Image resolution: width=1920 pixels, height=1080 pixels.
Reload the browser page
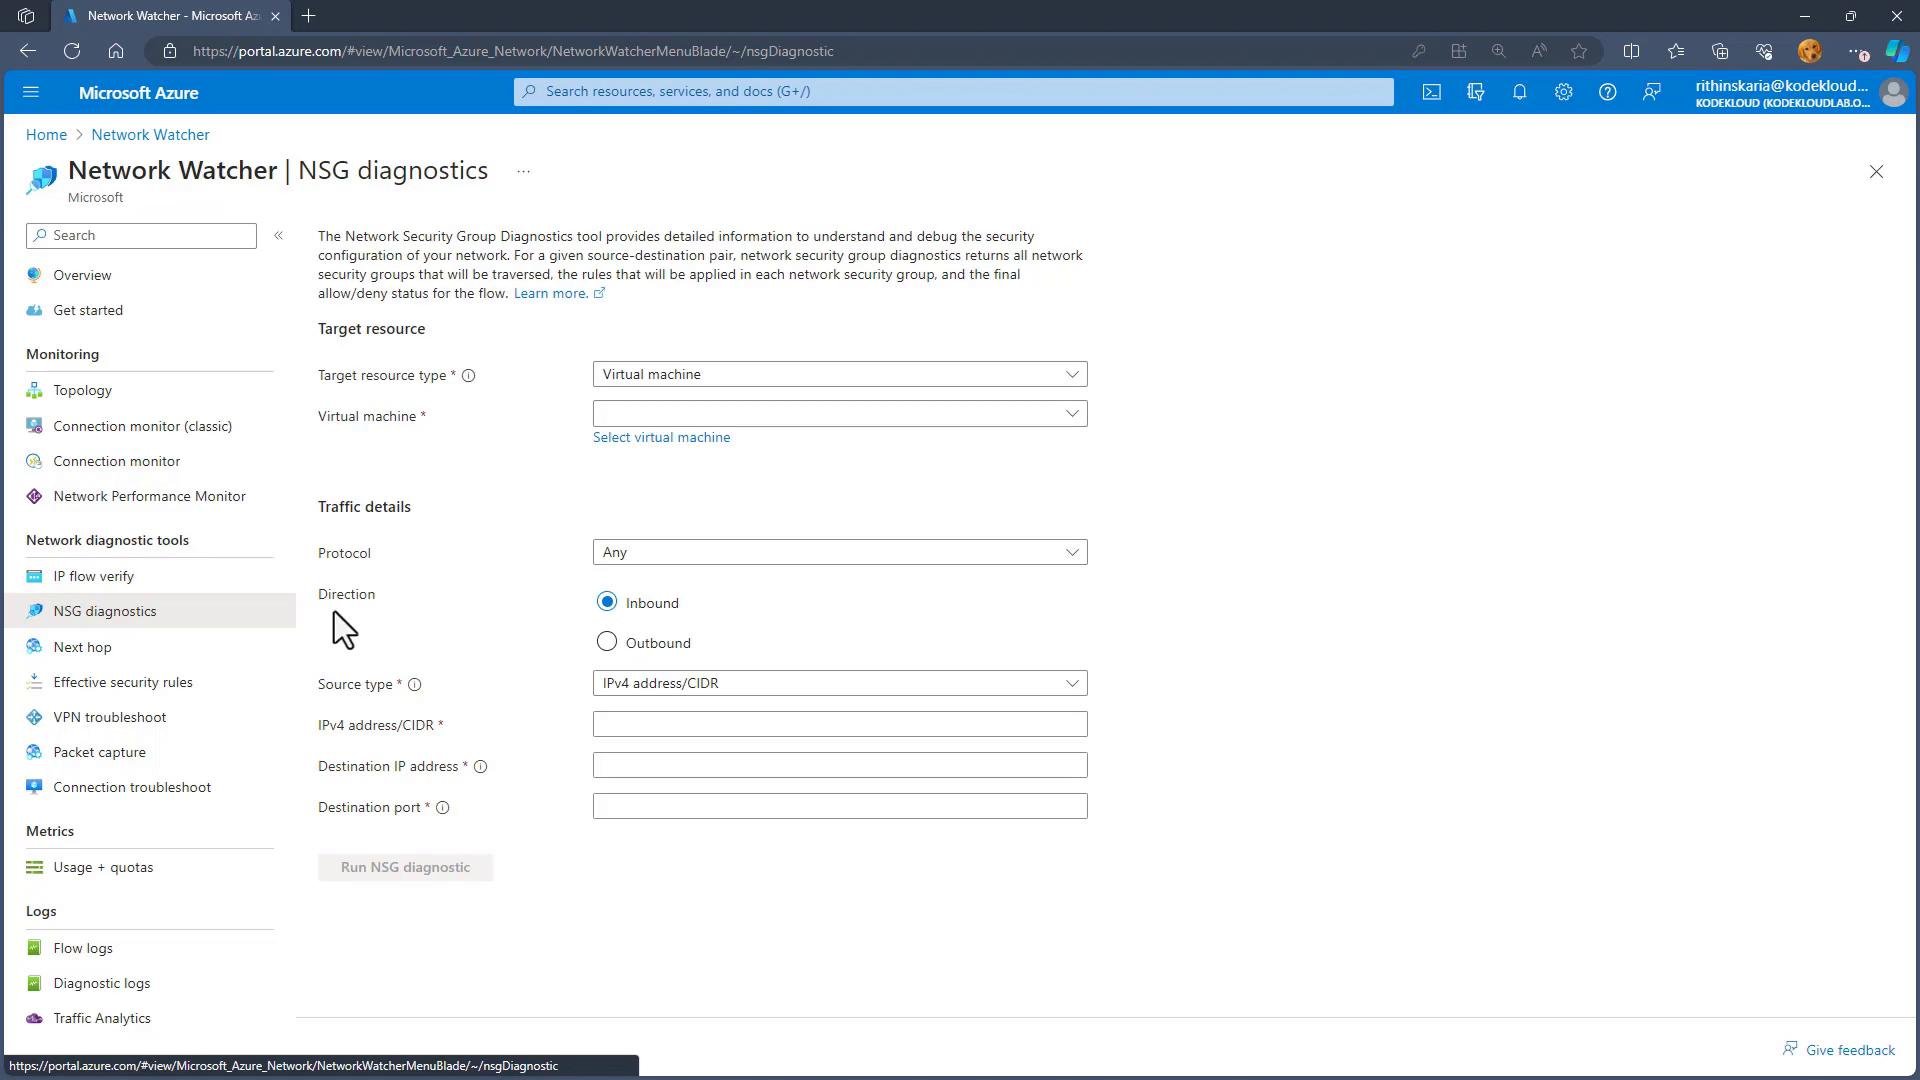[72, 51]
